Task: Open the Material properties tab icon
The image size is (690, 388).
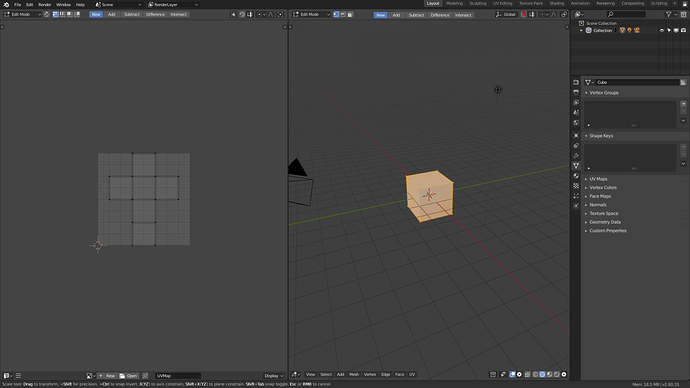Action: click(x=576, y=176)
